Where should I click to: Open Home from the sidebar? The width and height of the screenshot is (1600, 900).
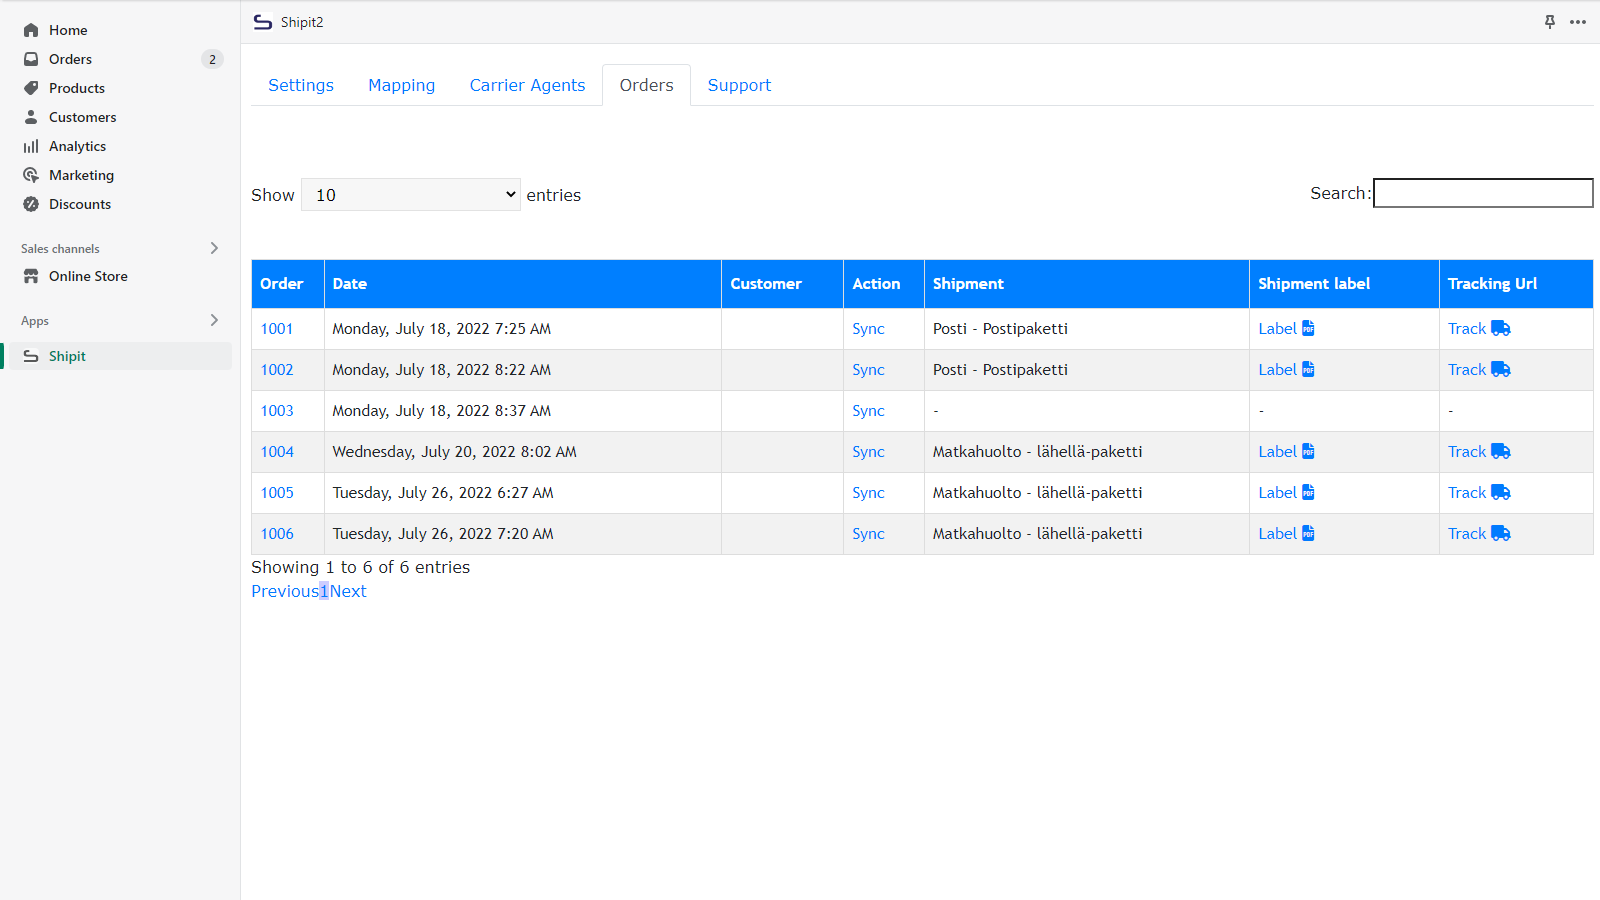point(68,30)
